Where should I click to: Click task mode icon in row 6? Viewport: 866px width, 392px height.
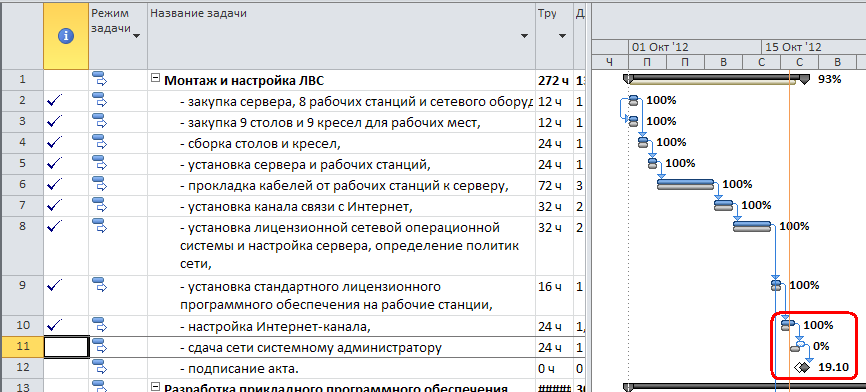point(99,184)
